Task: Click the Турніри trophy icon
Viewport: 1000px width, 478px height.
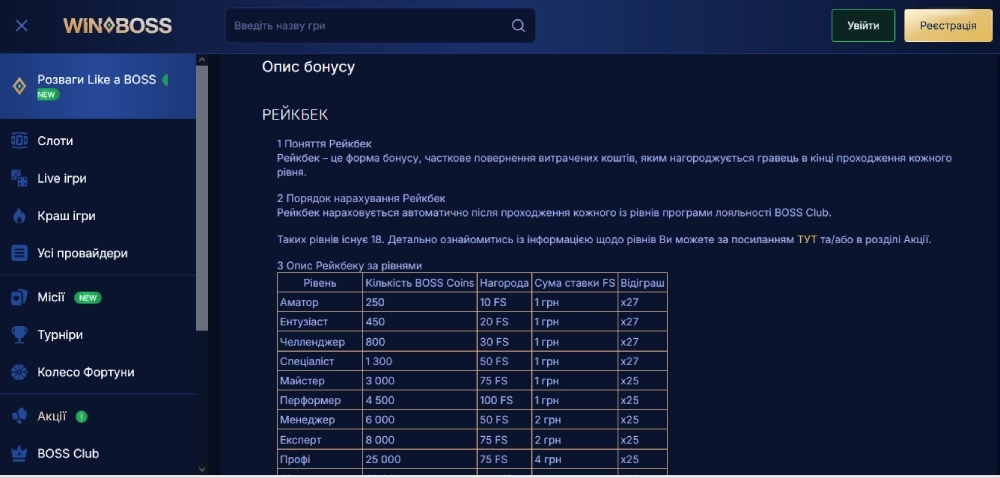Action: pos(19,335)
